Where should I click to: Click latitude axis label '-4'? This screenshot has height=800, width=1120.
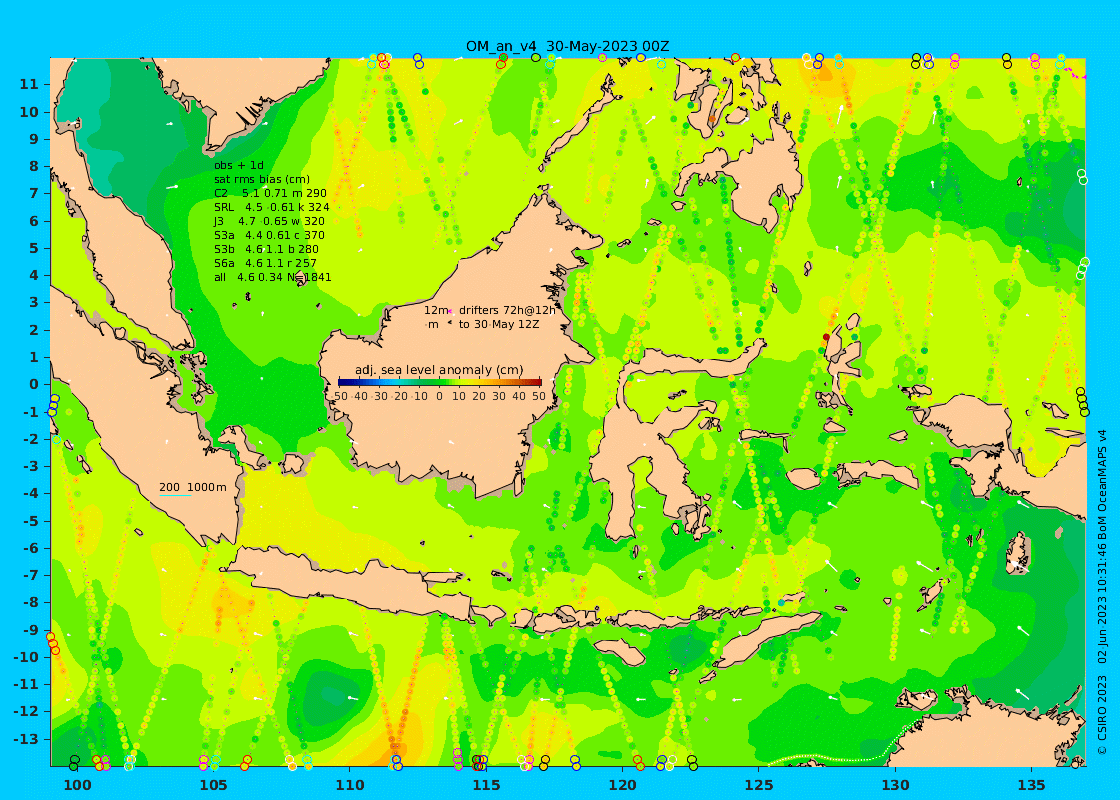coord(31,494)
